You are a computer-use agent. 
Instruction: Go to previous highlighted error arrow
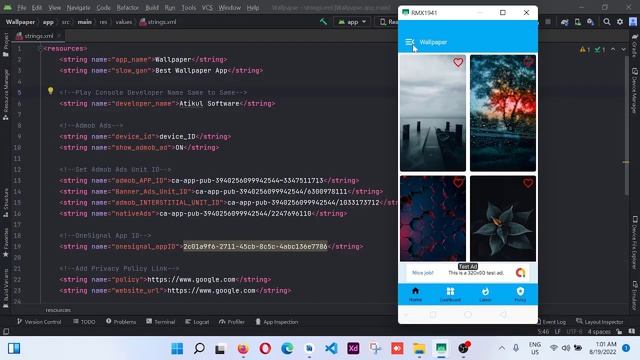tap(613, 49)
